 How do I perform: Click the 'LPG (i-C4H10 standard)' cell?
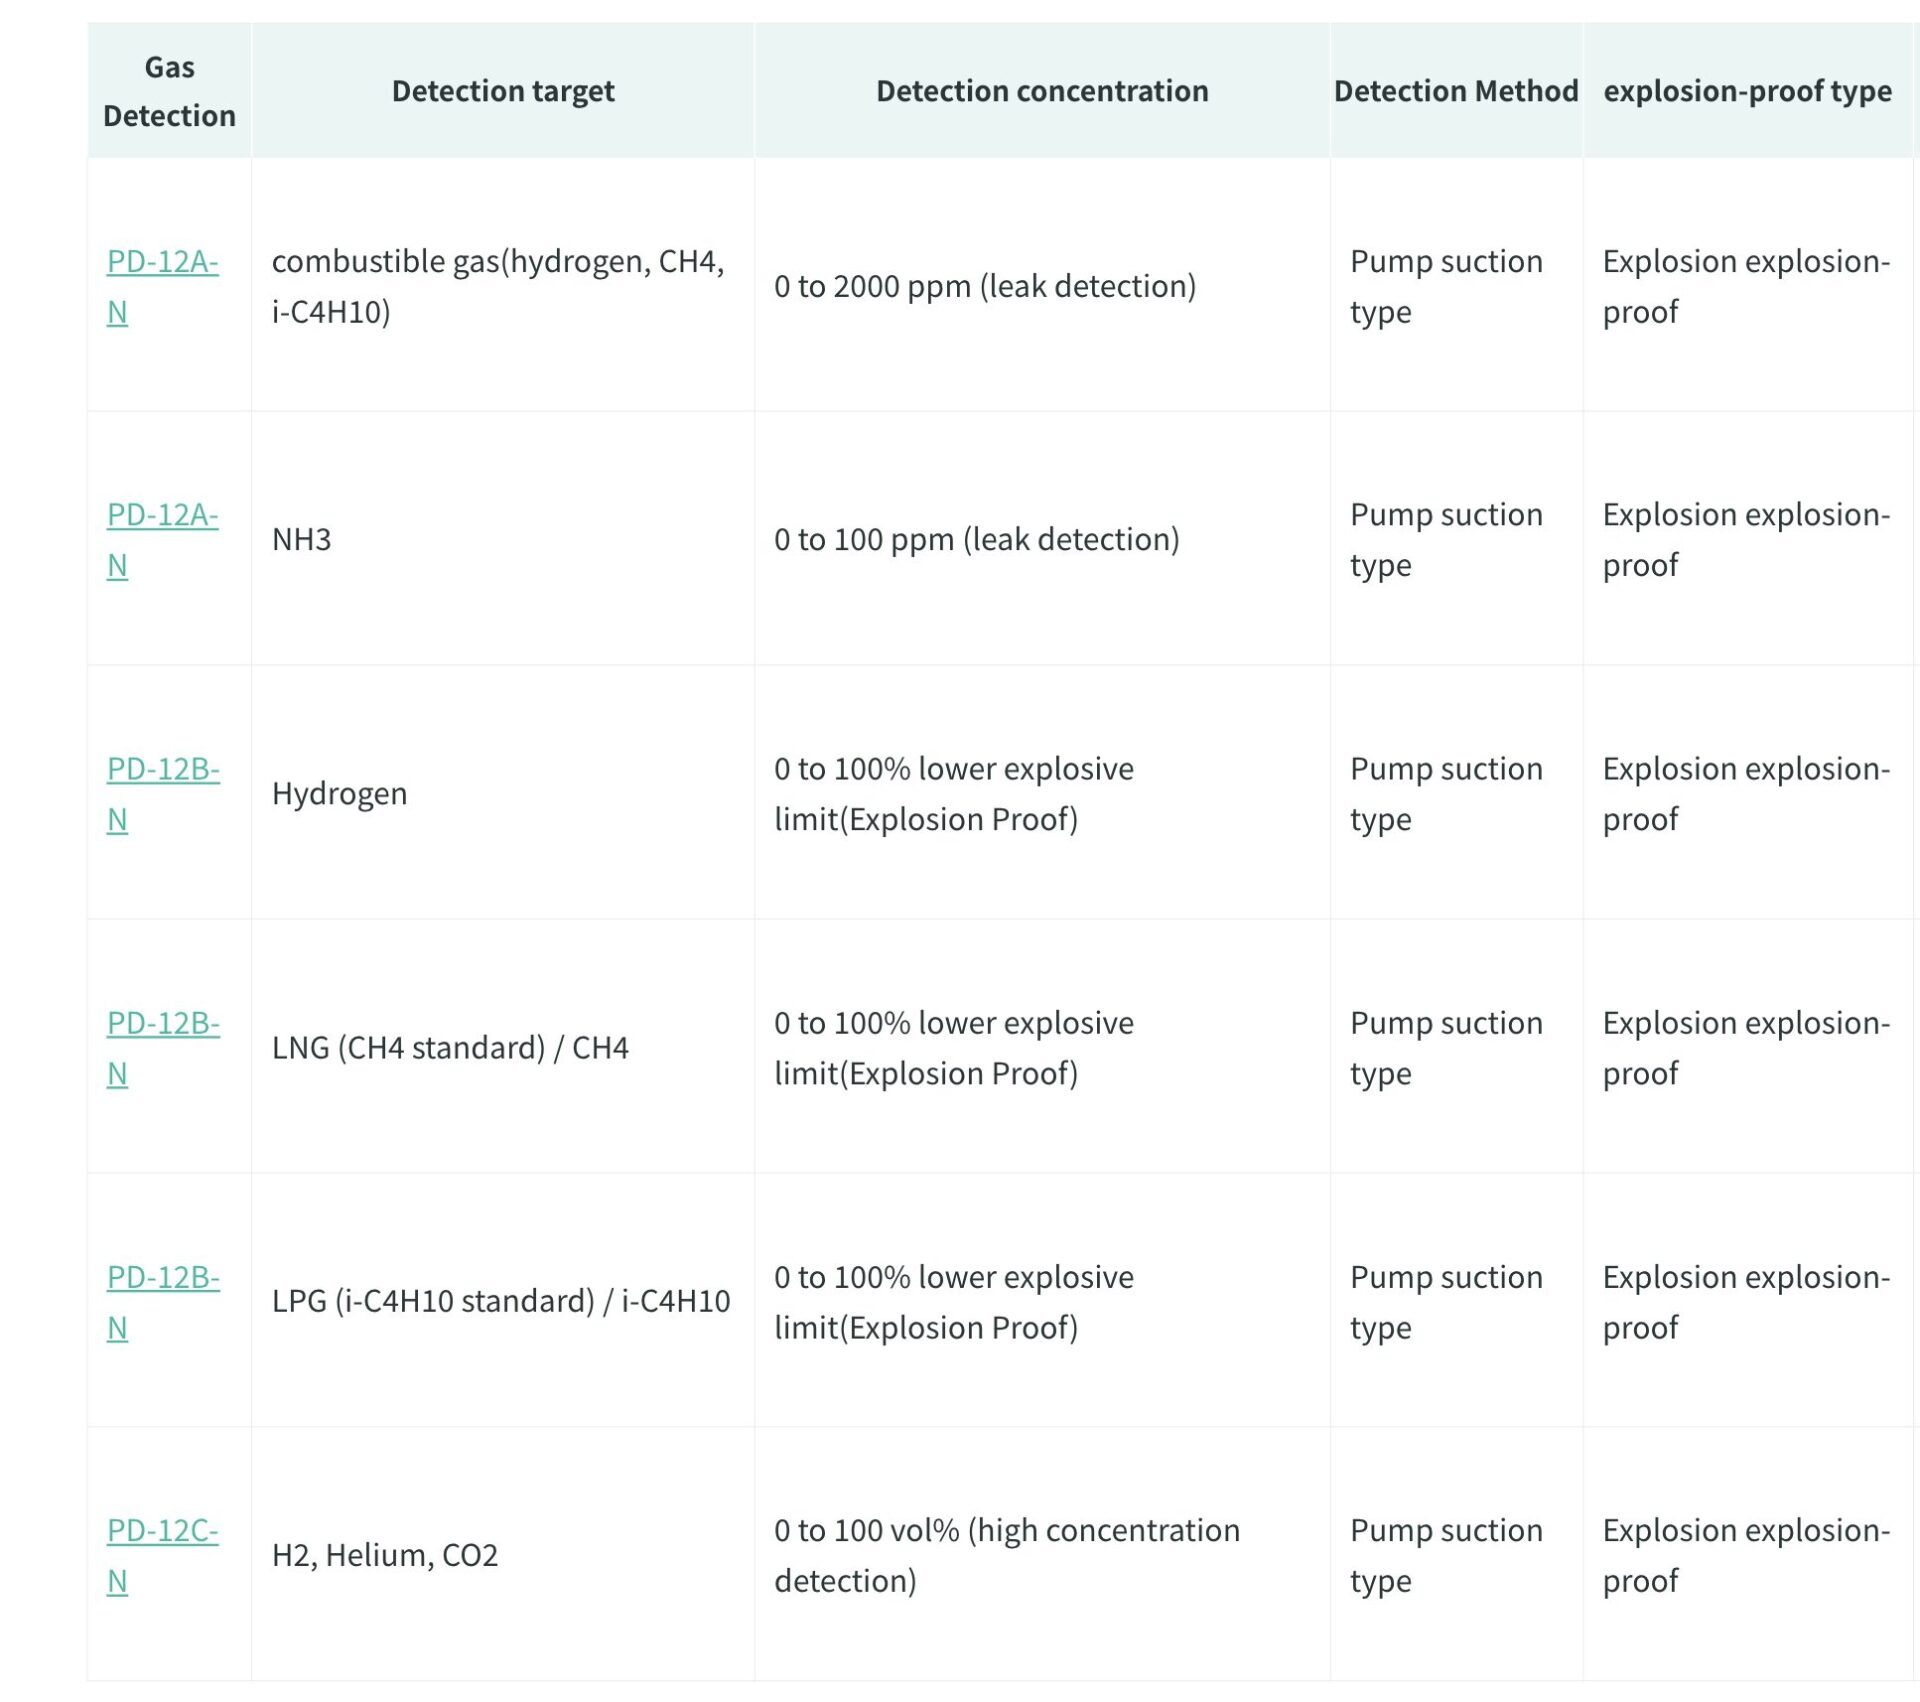coord(503,1302)
